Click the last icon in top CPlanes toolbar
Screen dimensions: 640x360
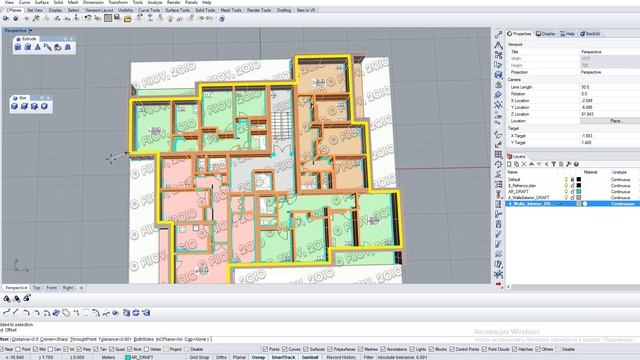pos(222,18)
